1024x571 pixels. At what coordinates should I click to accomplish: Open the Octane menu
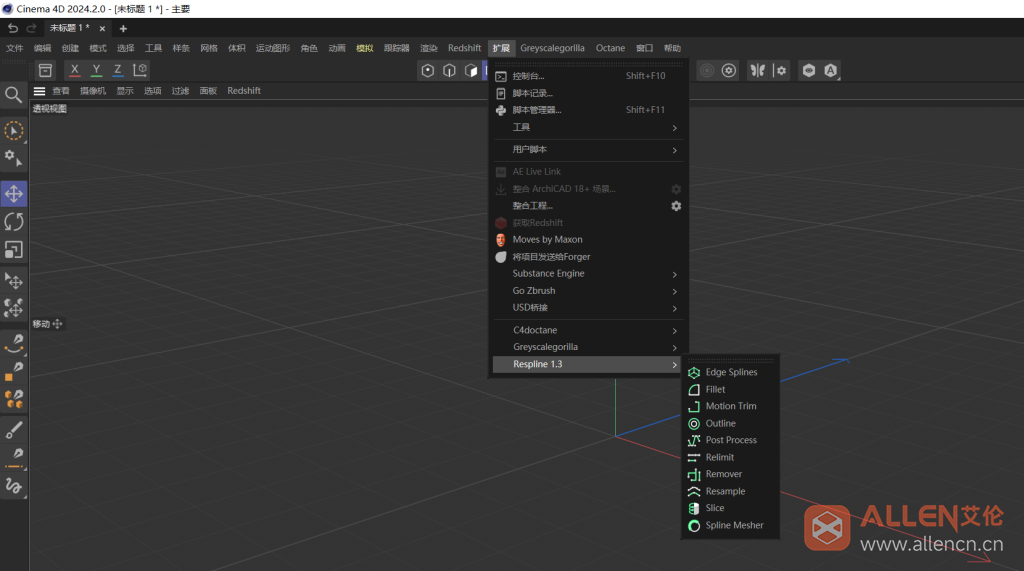coord(610,48)
